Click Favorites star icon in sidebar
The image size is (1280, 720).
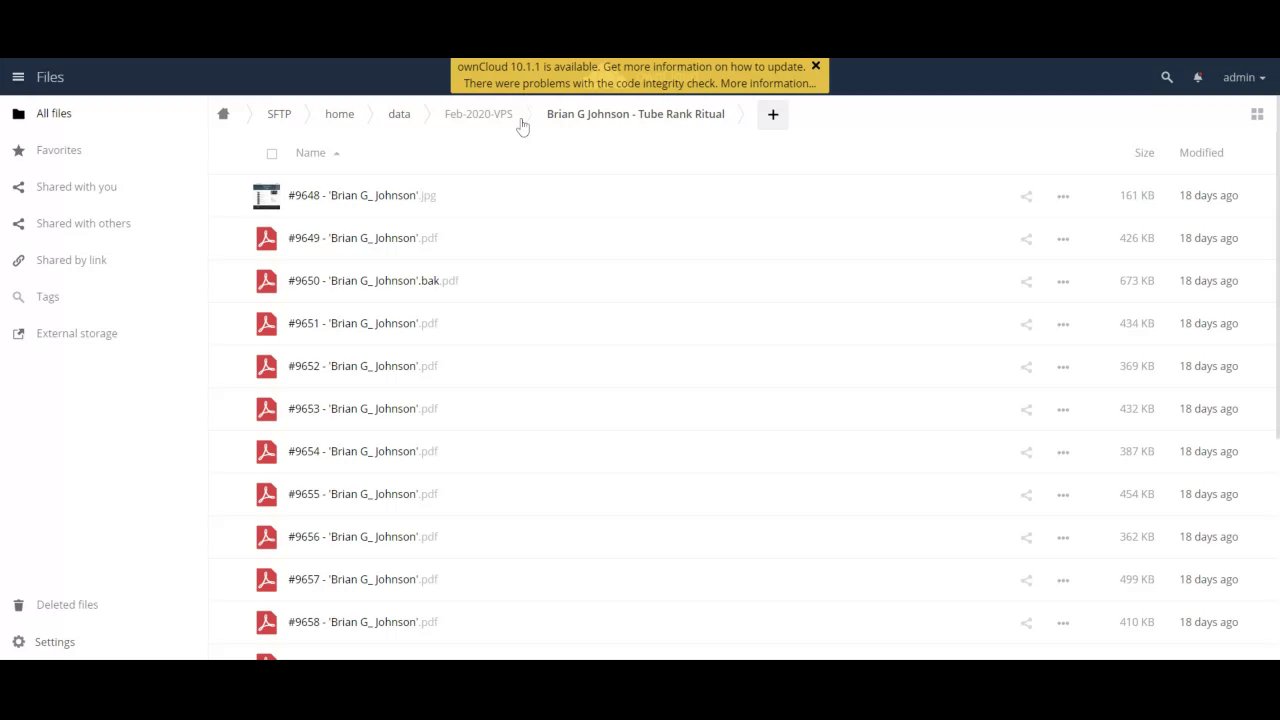point(18,150)
